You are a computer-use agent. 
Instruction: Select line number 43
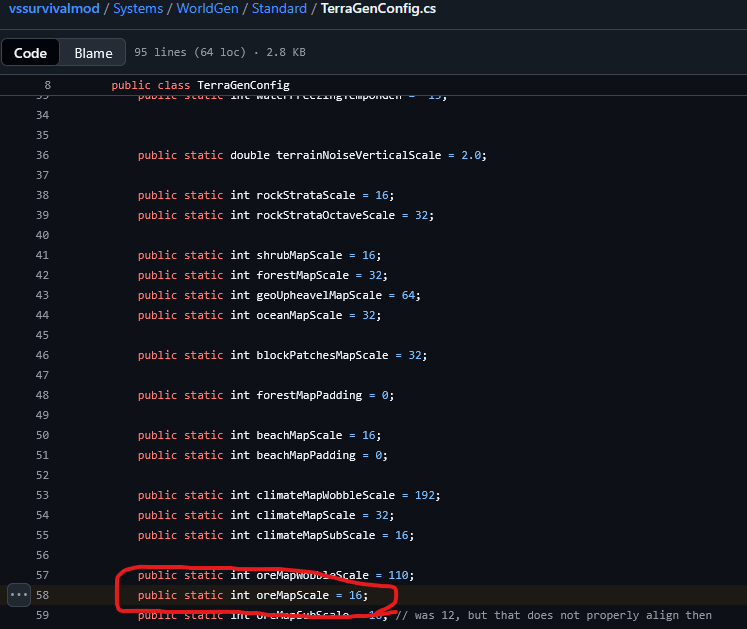42,295
